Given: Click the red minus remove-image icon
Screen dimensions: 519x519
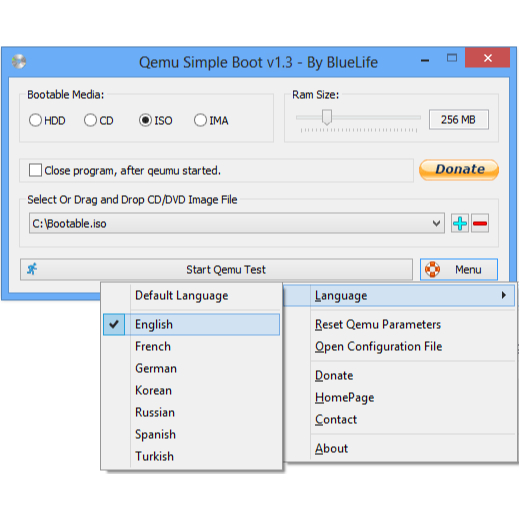Looking at the screenshot, I should pyautogui.click(x=480, y=223).
